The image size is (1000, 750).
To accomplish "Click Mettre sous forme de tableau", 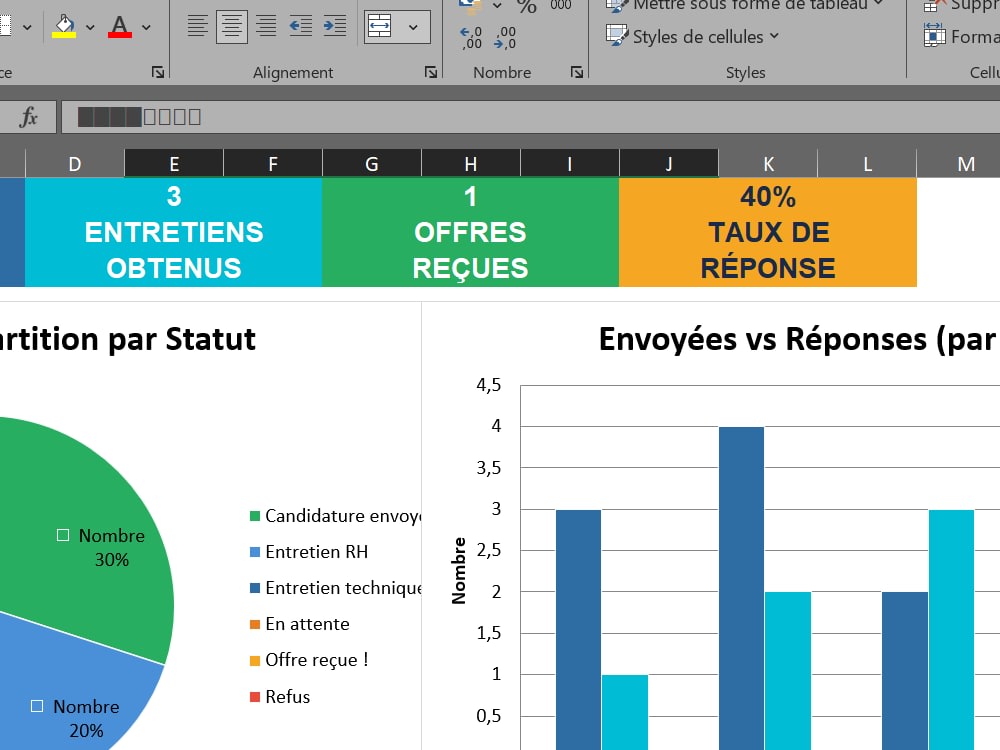I will coord(744,6).
